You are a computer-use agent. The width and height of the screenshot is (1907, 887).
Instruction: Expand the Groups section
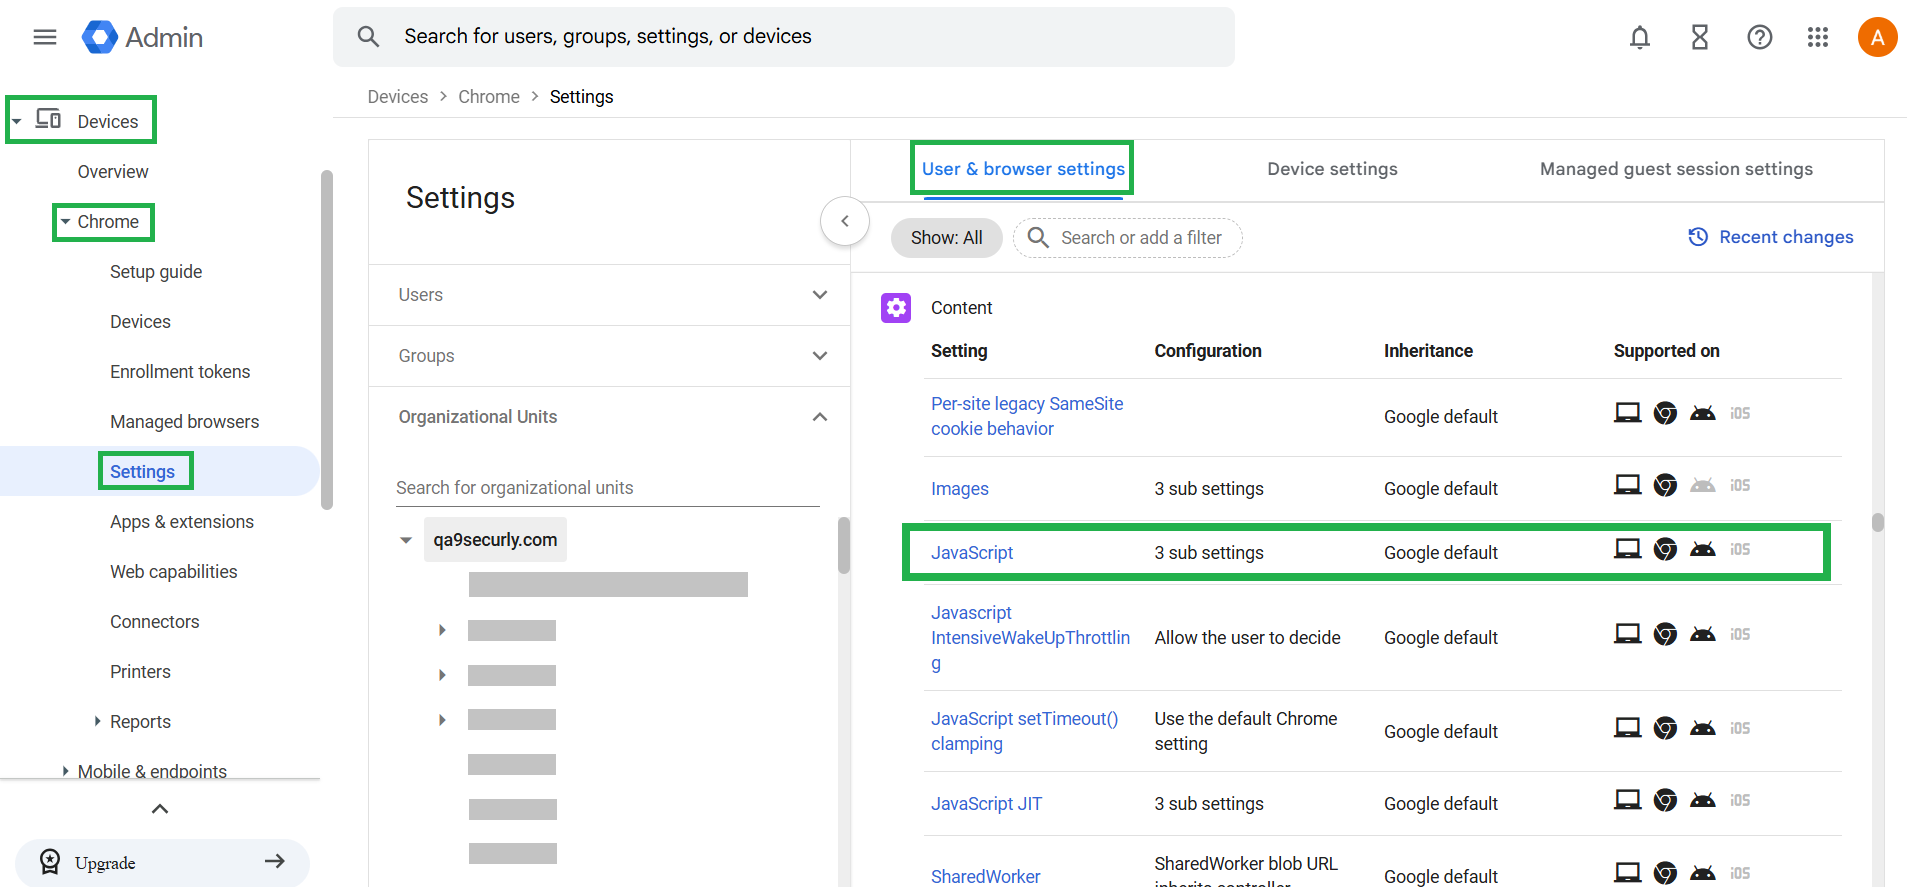pyautogui.click(x=609, y=356)
